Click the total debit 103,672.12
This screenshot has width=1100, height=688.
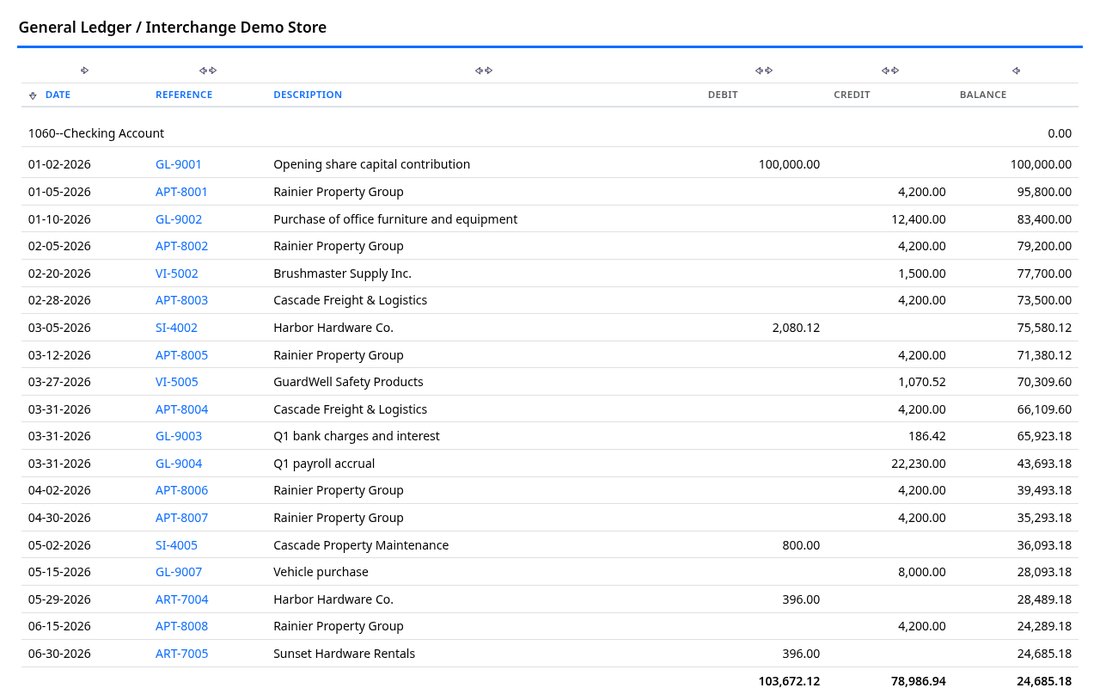tap(789, 681)
